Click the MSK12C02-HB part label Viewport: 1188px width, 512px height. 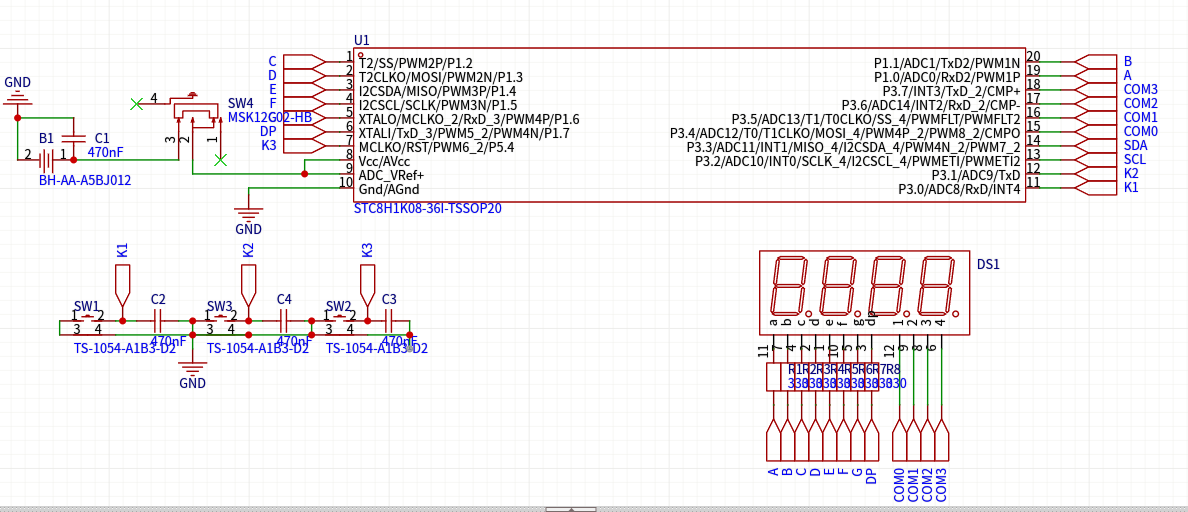click(x=269, y=118)
